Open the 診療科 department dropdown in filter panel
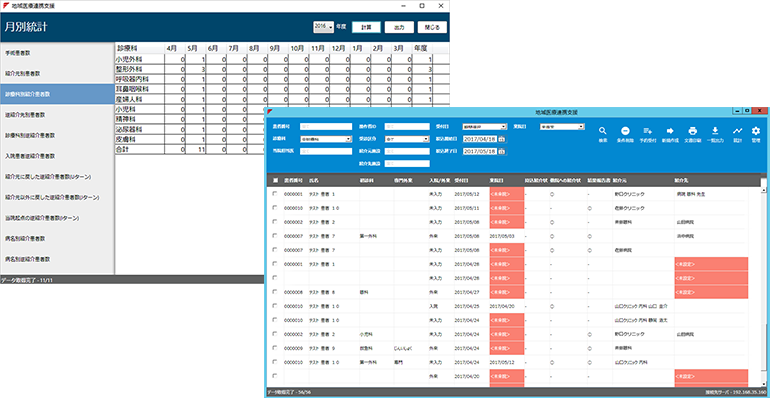 (325, 139)
